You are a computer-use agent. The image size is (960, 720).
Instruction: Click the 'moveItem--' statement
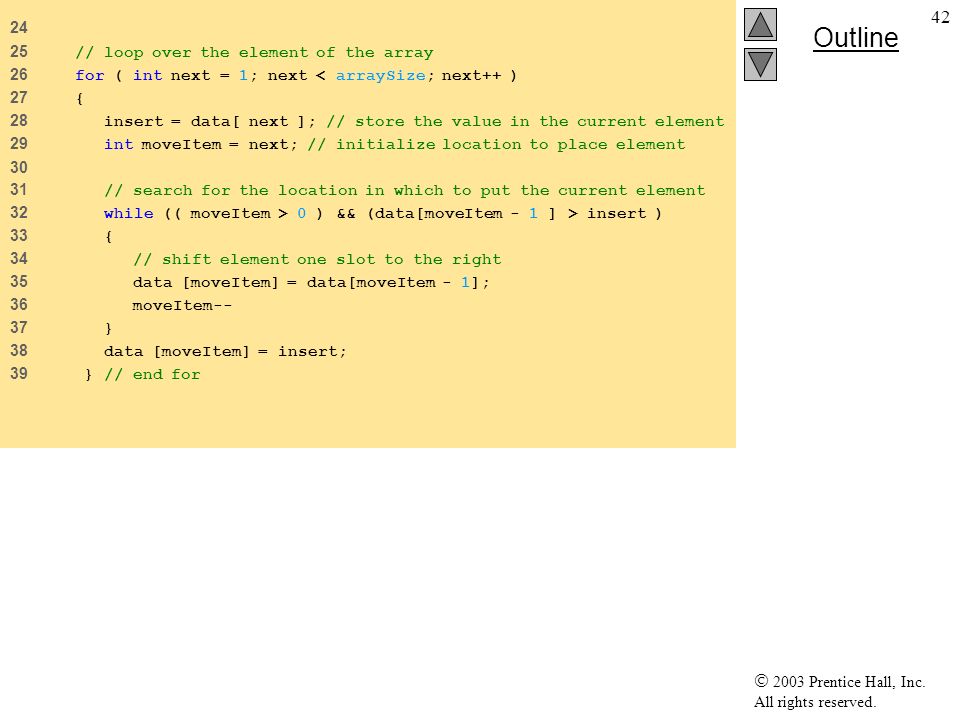click(182, 305)
